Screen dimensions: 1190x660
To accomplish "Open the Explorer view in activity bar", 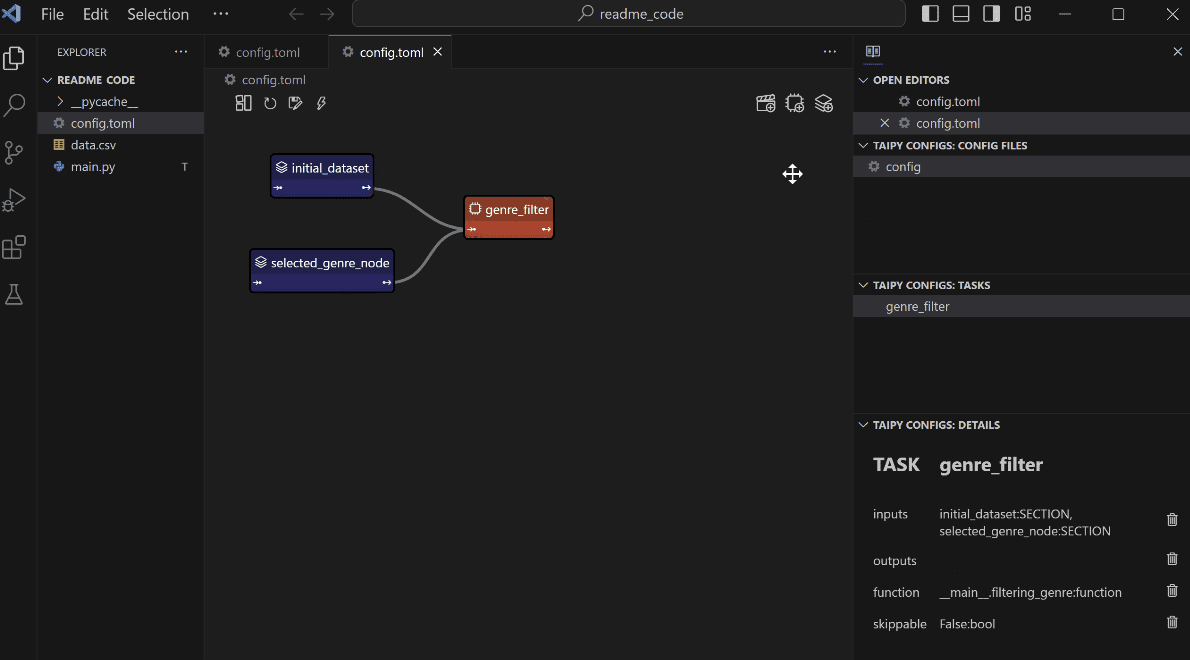I will pos(14,58).
